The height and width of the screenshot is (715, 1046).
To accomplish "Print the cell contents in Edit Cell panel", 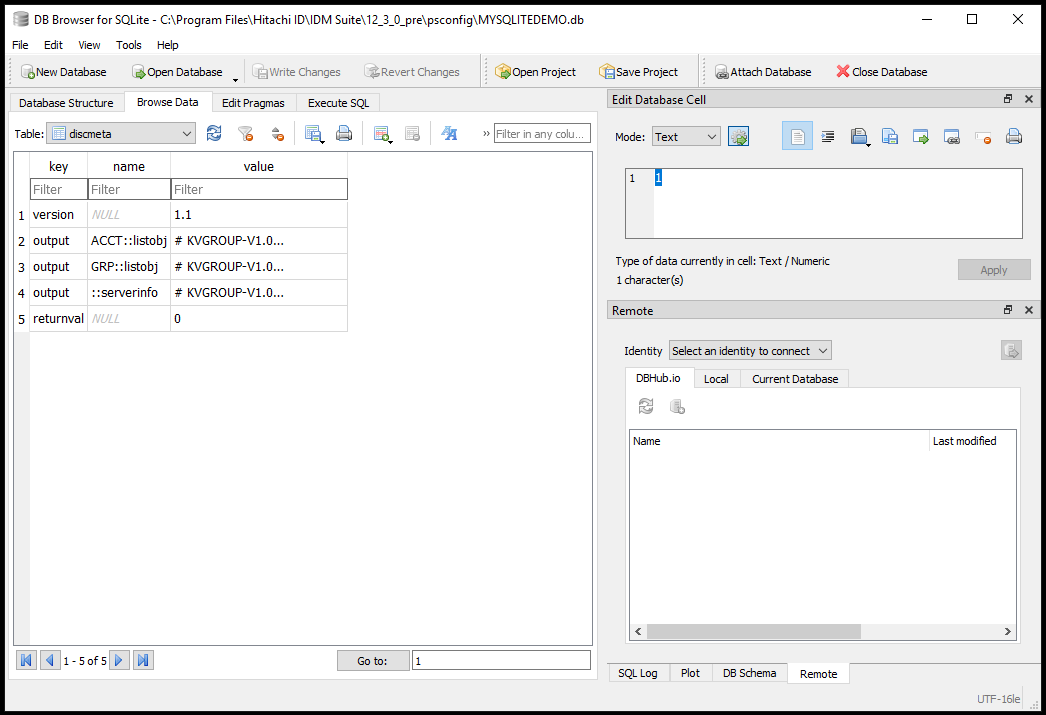I will coord(1013,137).
